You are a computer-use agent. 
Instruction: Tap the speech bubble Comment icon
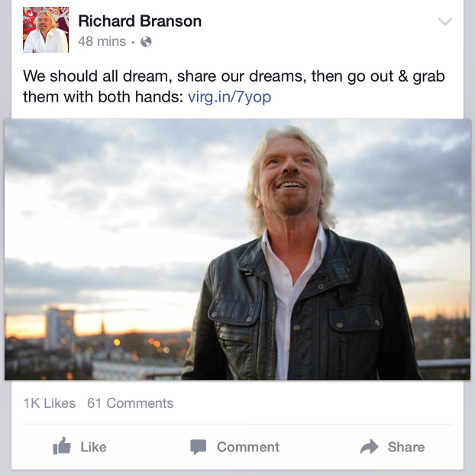pos(198,447)
